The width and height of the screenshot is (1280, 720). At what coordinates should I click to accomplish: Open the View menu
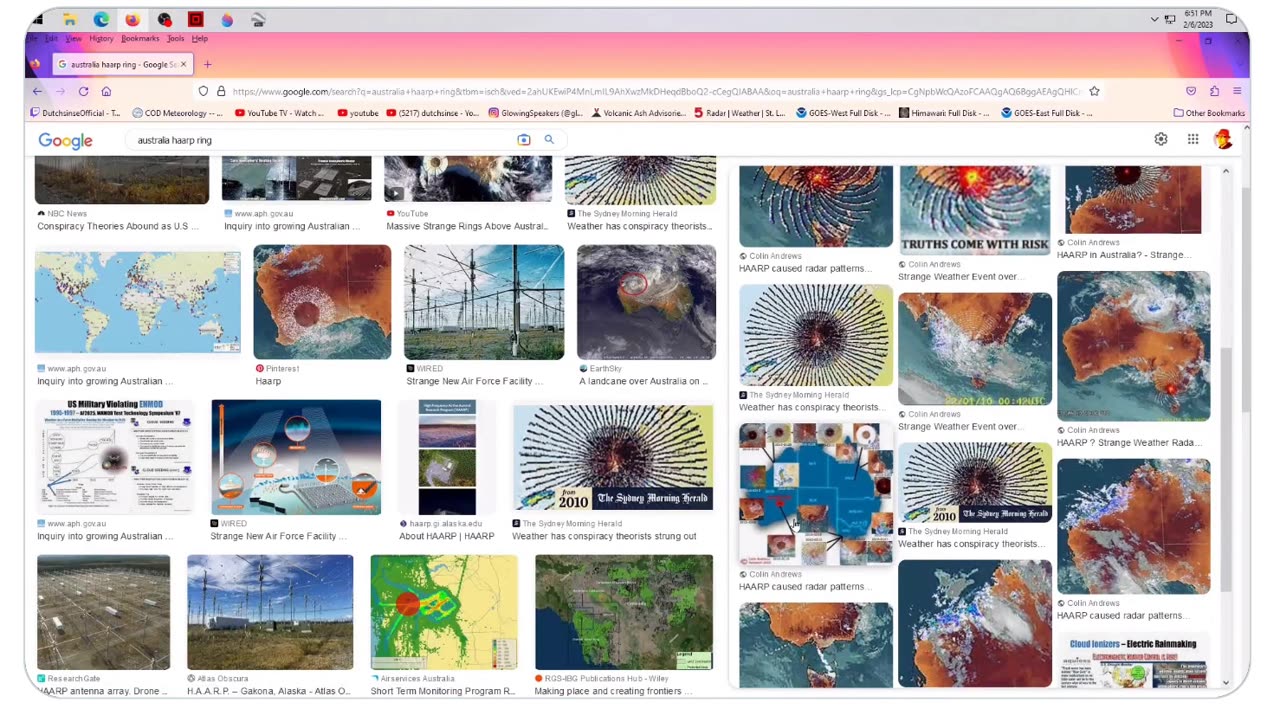point(74,38)
